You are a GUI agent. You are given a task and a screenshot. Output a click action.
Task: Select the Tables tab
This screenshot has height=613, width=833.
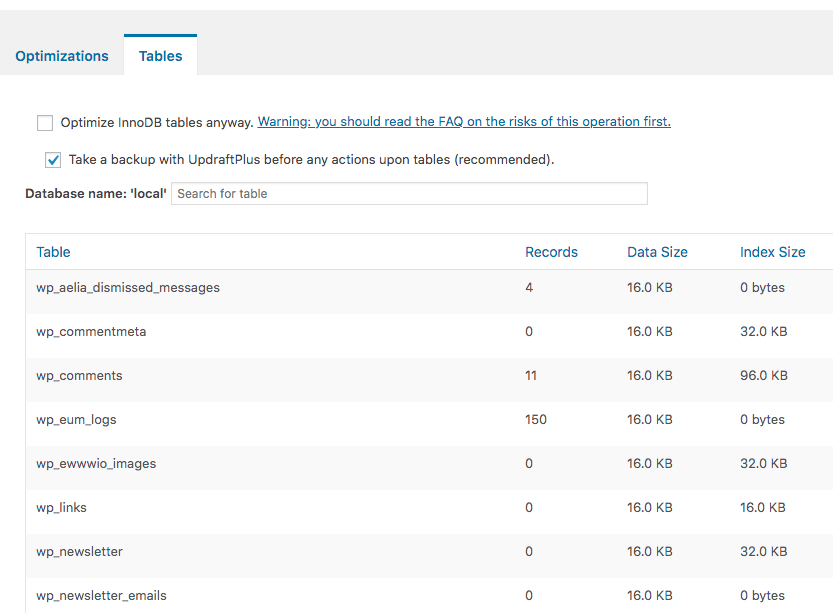tap(160, 56)
